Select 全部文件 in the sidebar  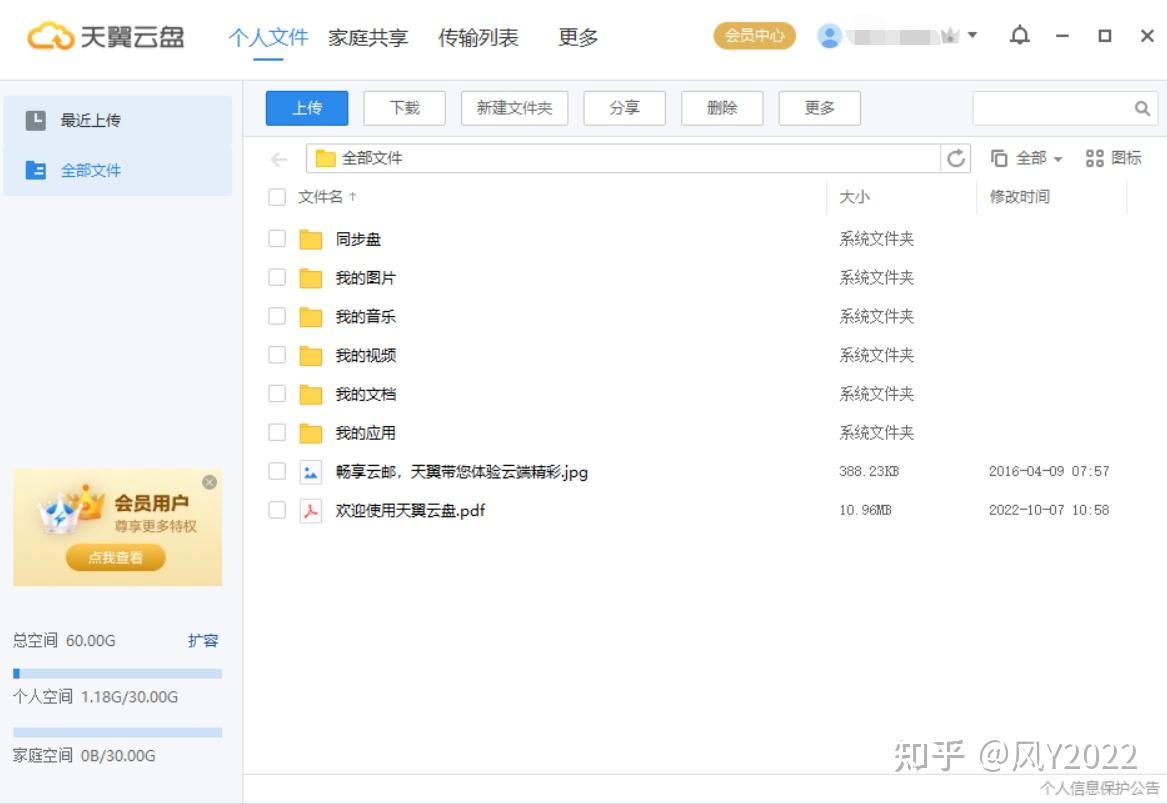[x=118, y=170]
